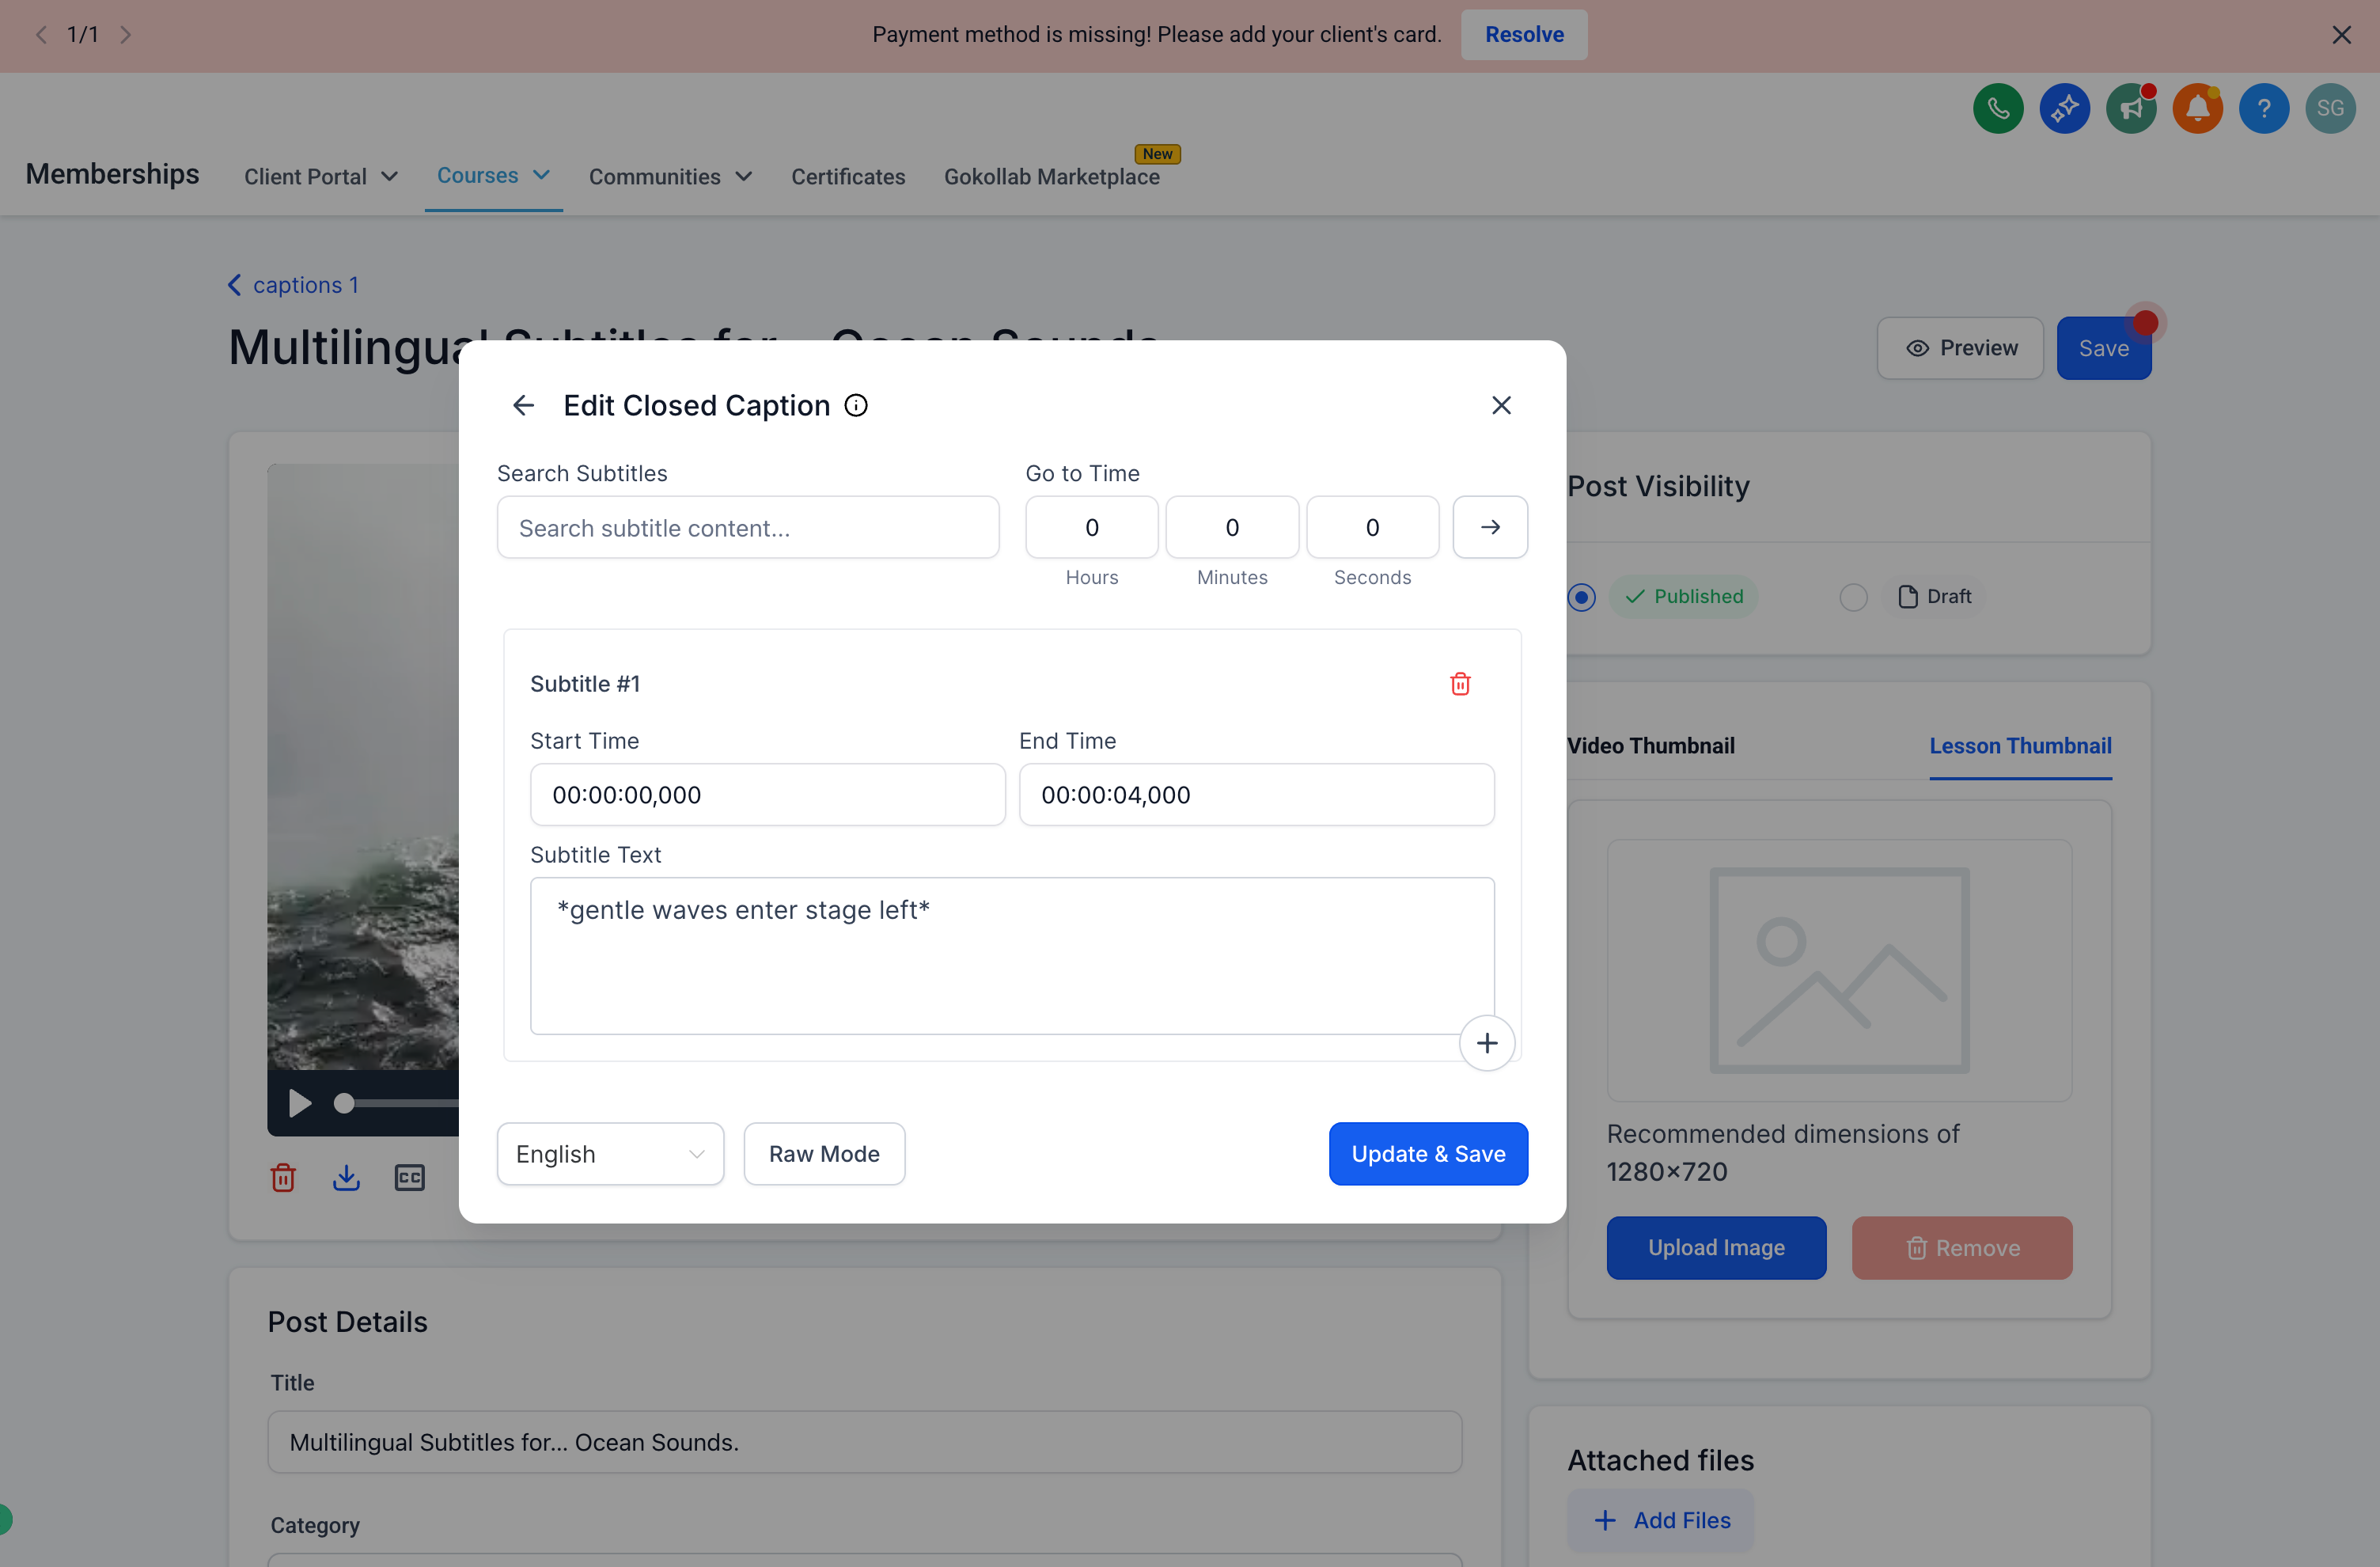
Task: Click the Update & Save button
Action: click(1427, 1154)
